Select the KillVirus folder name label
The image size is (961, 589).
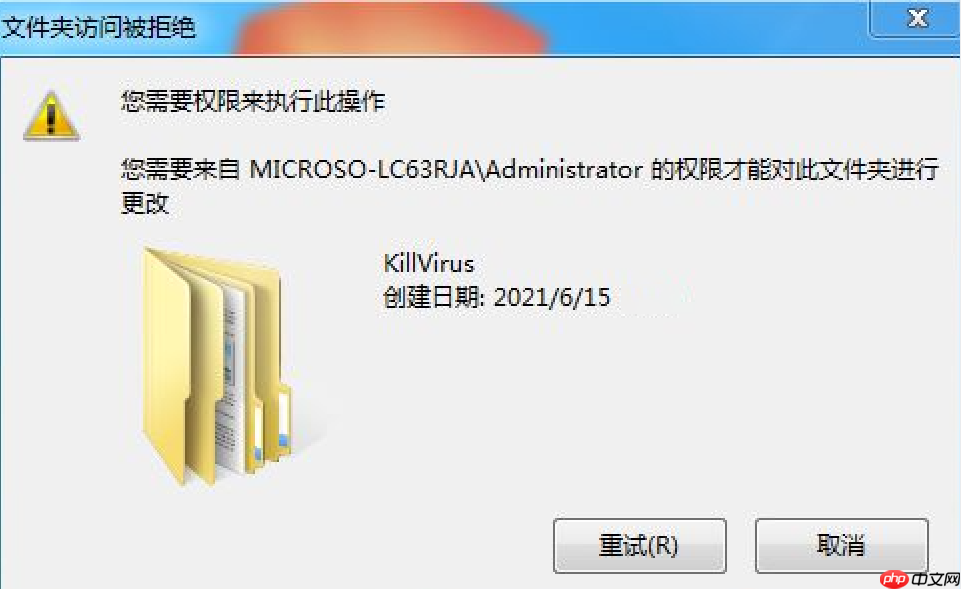(x=428, y=264)
